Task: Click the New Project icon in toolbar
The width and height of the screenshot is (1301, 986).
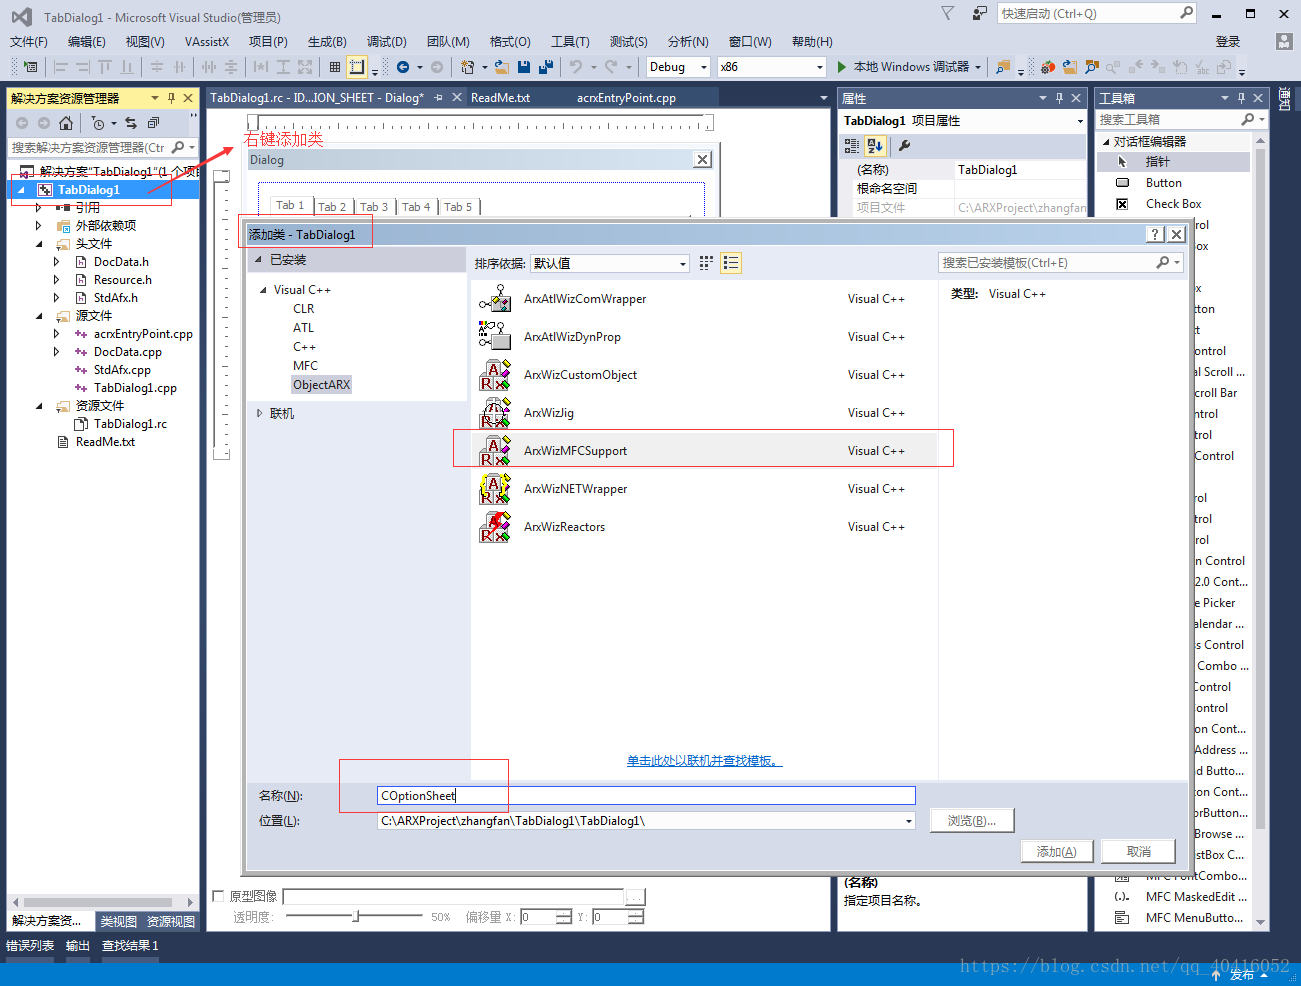Action: tap(467, 67)
